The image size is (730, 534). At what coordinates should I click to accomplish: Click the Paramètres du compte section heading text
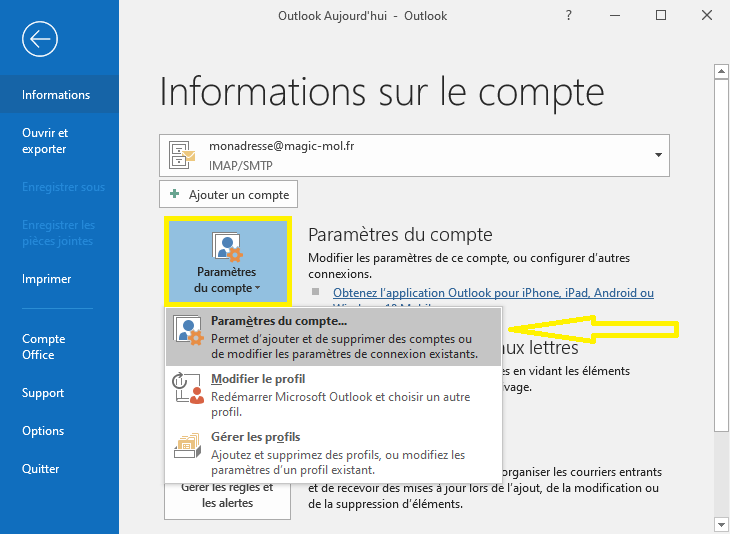tap(400, 235)
